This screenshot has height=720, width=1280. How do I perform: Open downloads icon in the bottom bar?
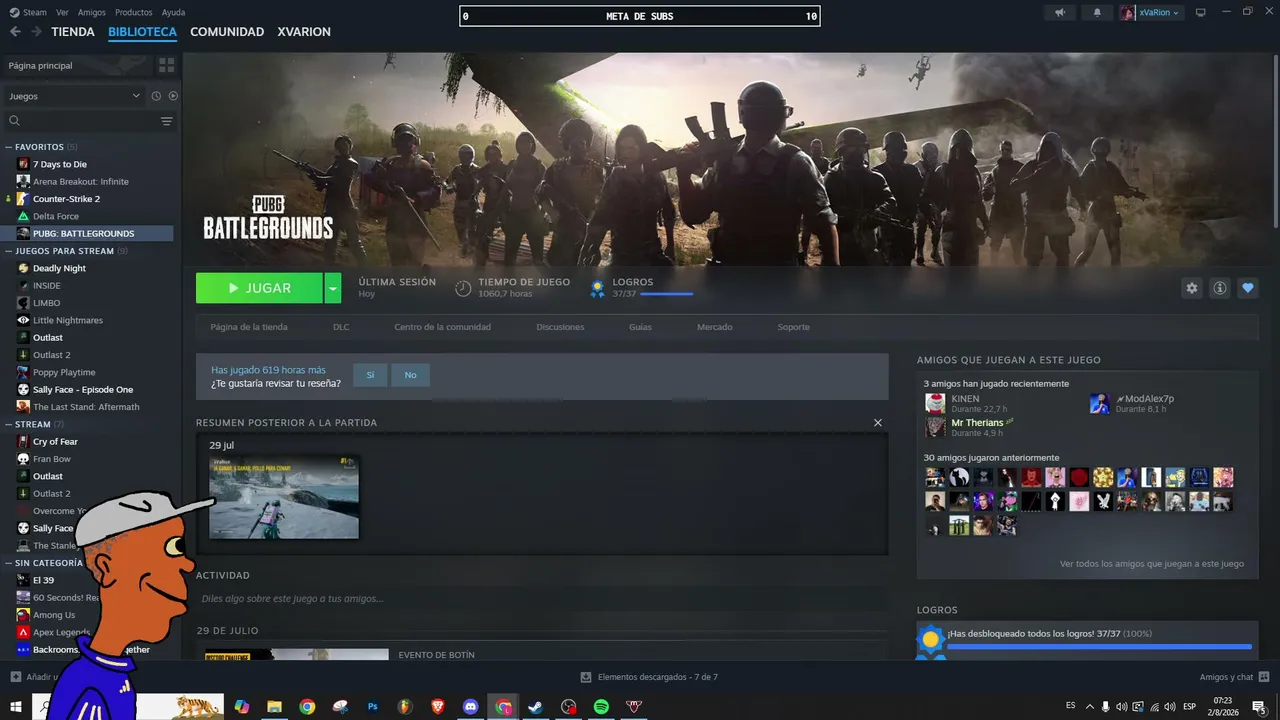586,677
